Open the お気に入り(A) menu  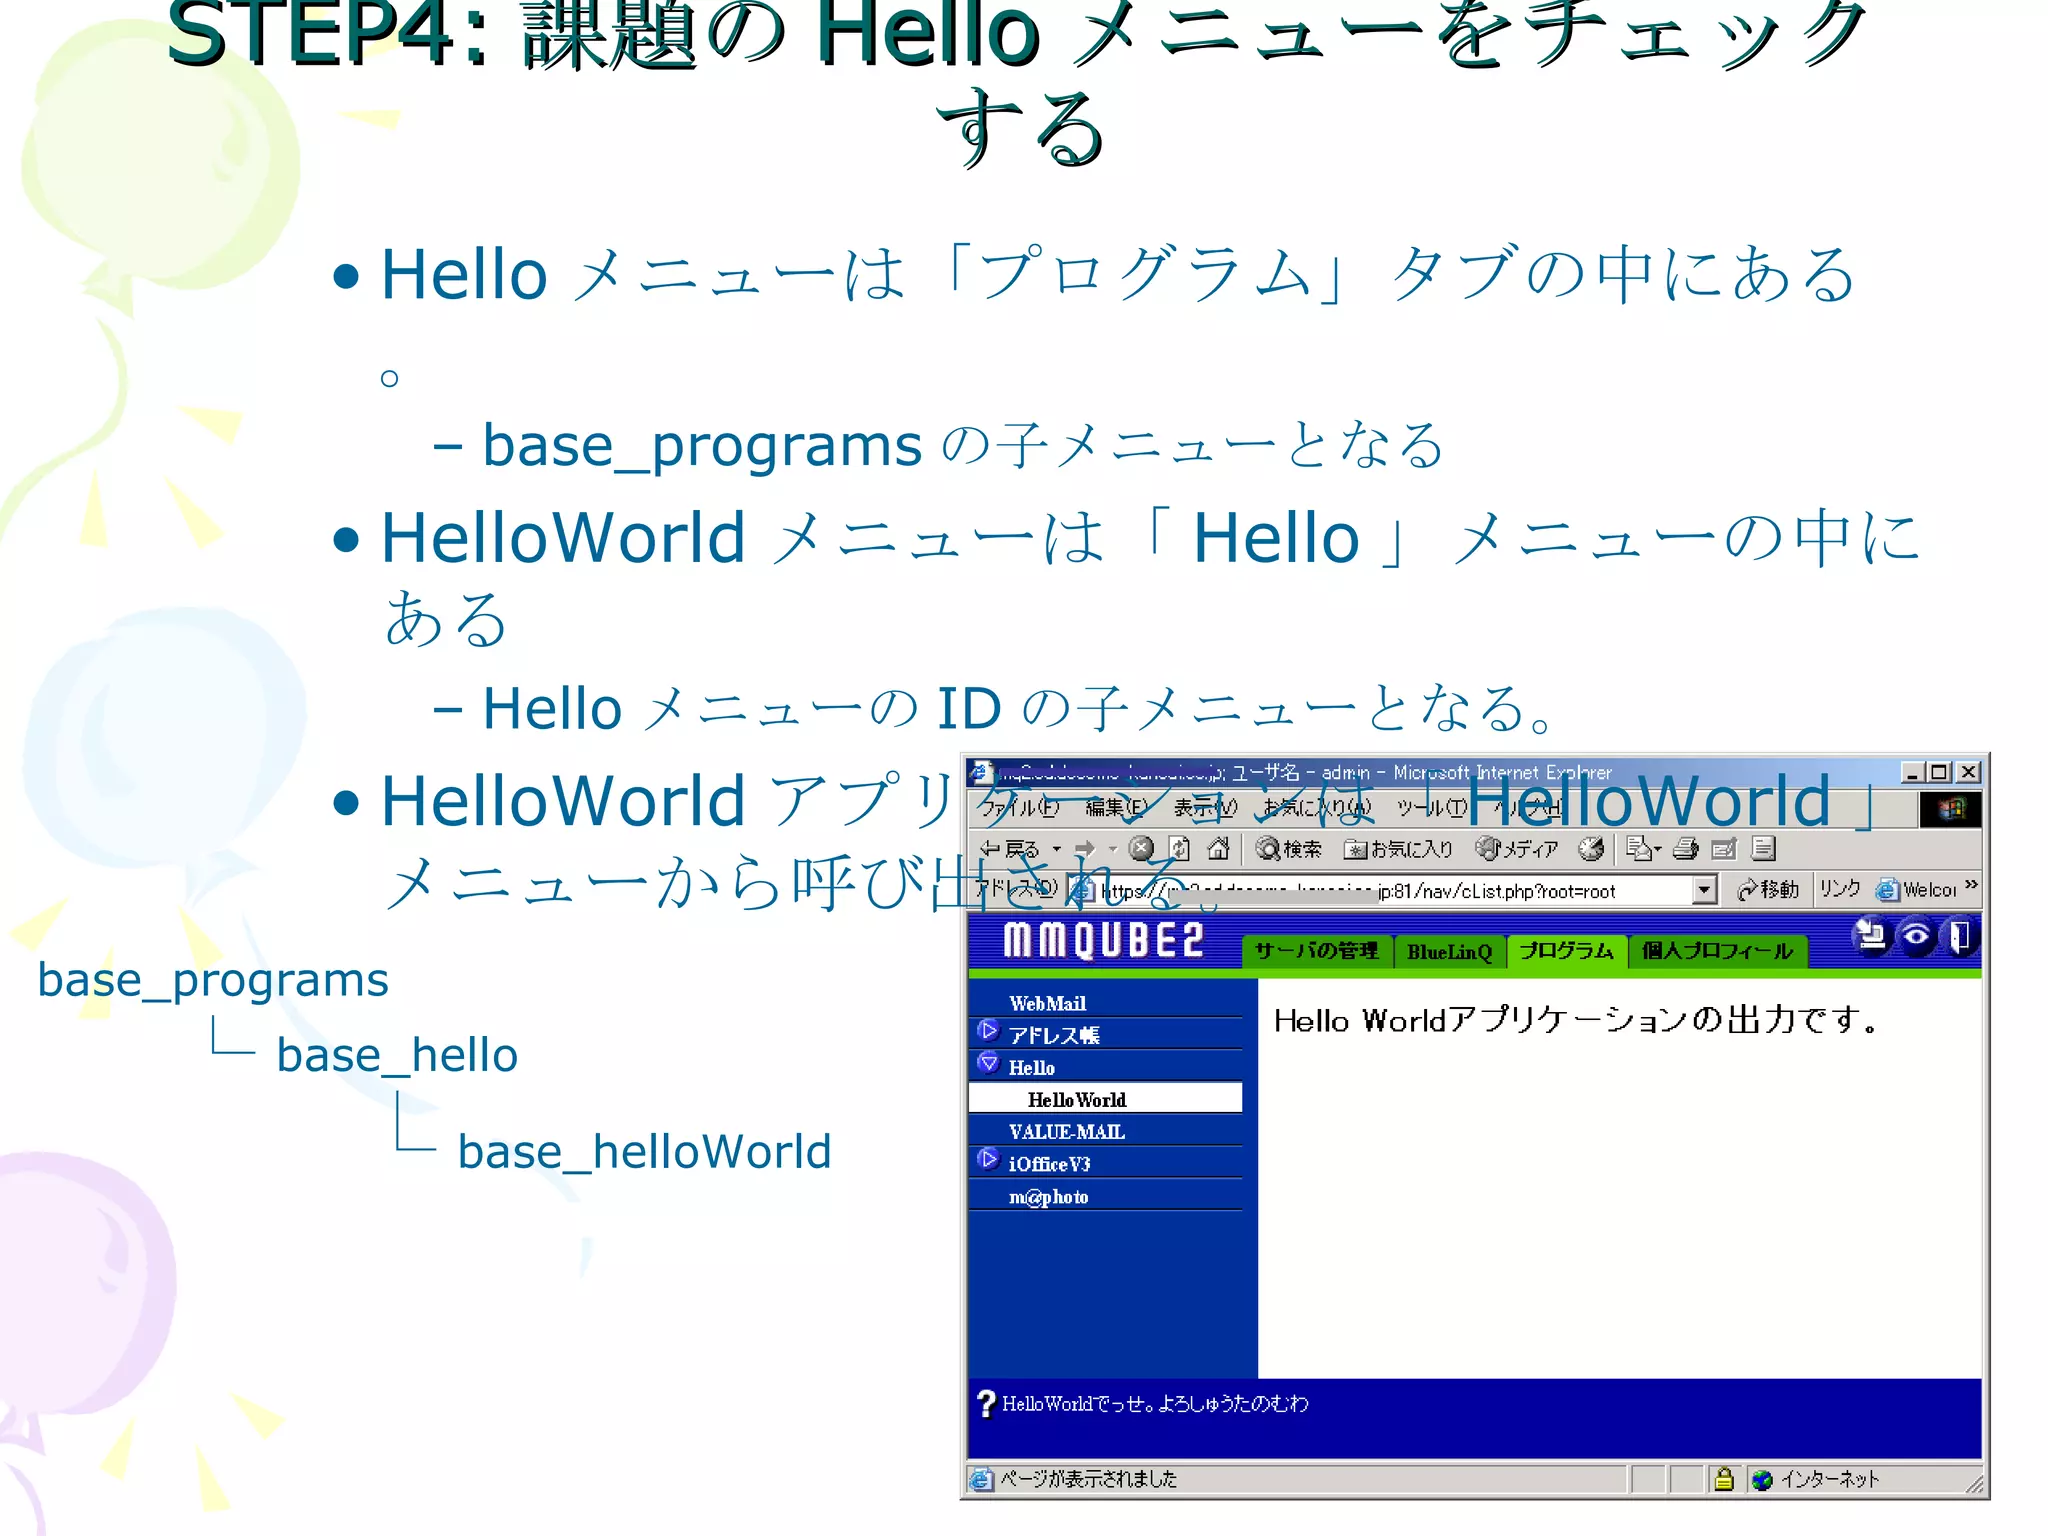point(1318,807)
